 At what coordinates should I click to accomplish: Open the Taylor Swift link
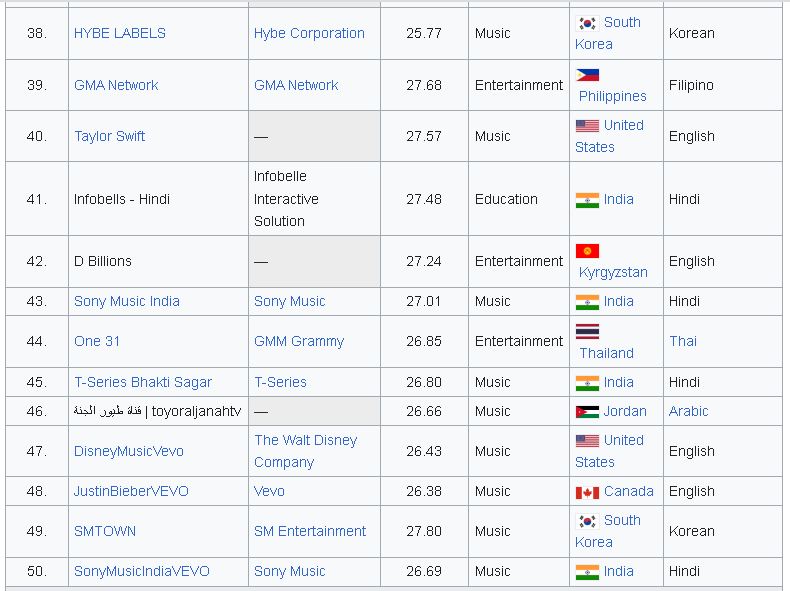click(x=110, y=136)
